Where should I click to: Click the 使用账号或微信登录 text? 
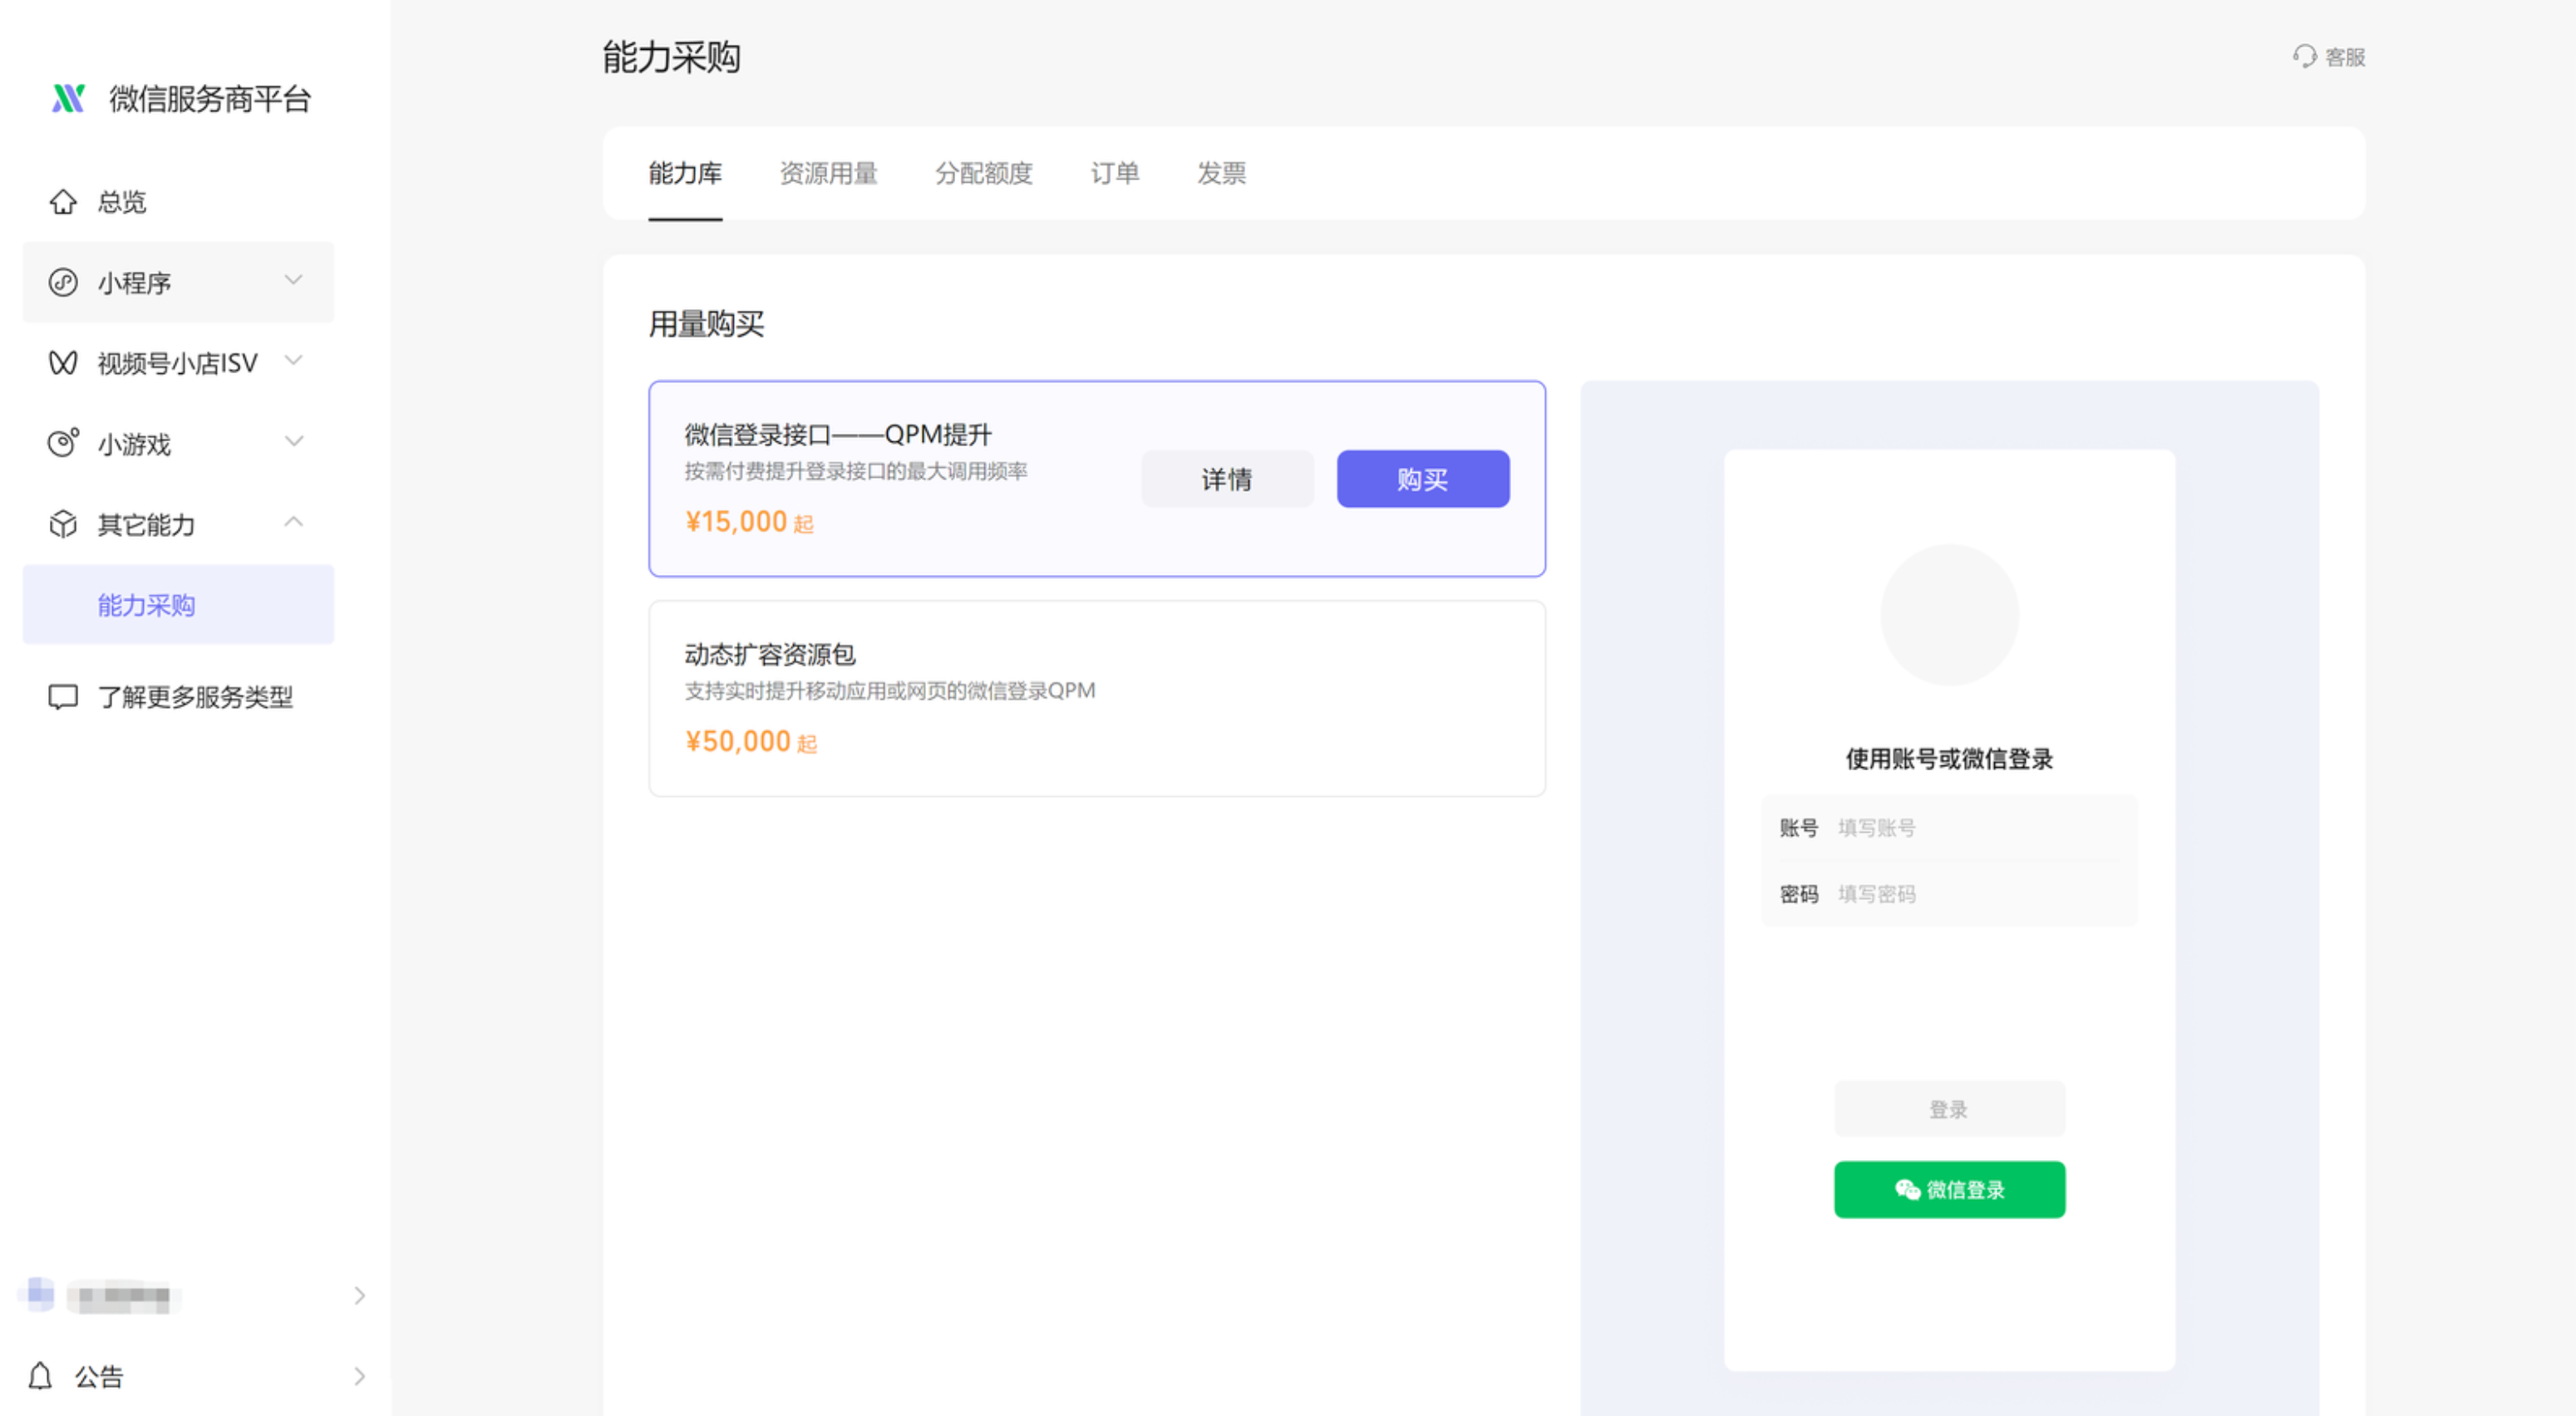click(x=1949, y=758)
